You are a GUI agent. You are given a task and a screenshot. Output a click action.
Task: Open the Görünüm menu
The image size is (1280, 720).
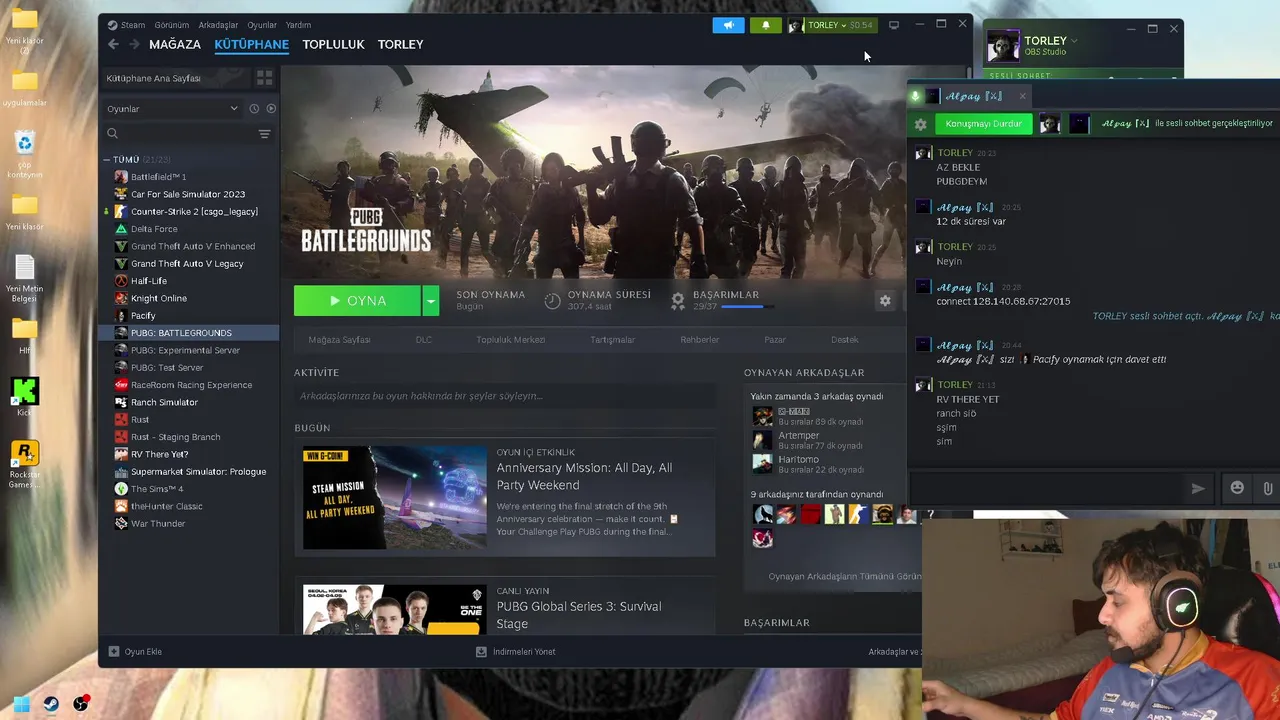[x=172, y=25]
